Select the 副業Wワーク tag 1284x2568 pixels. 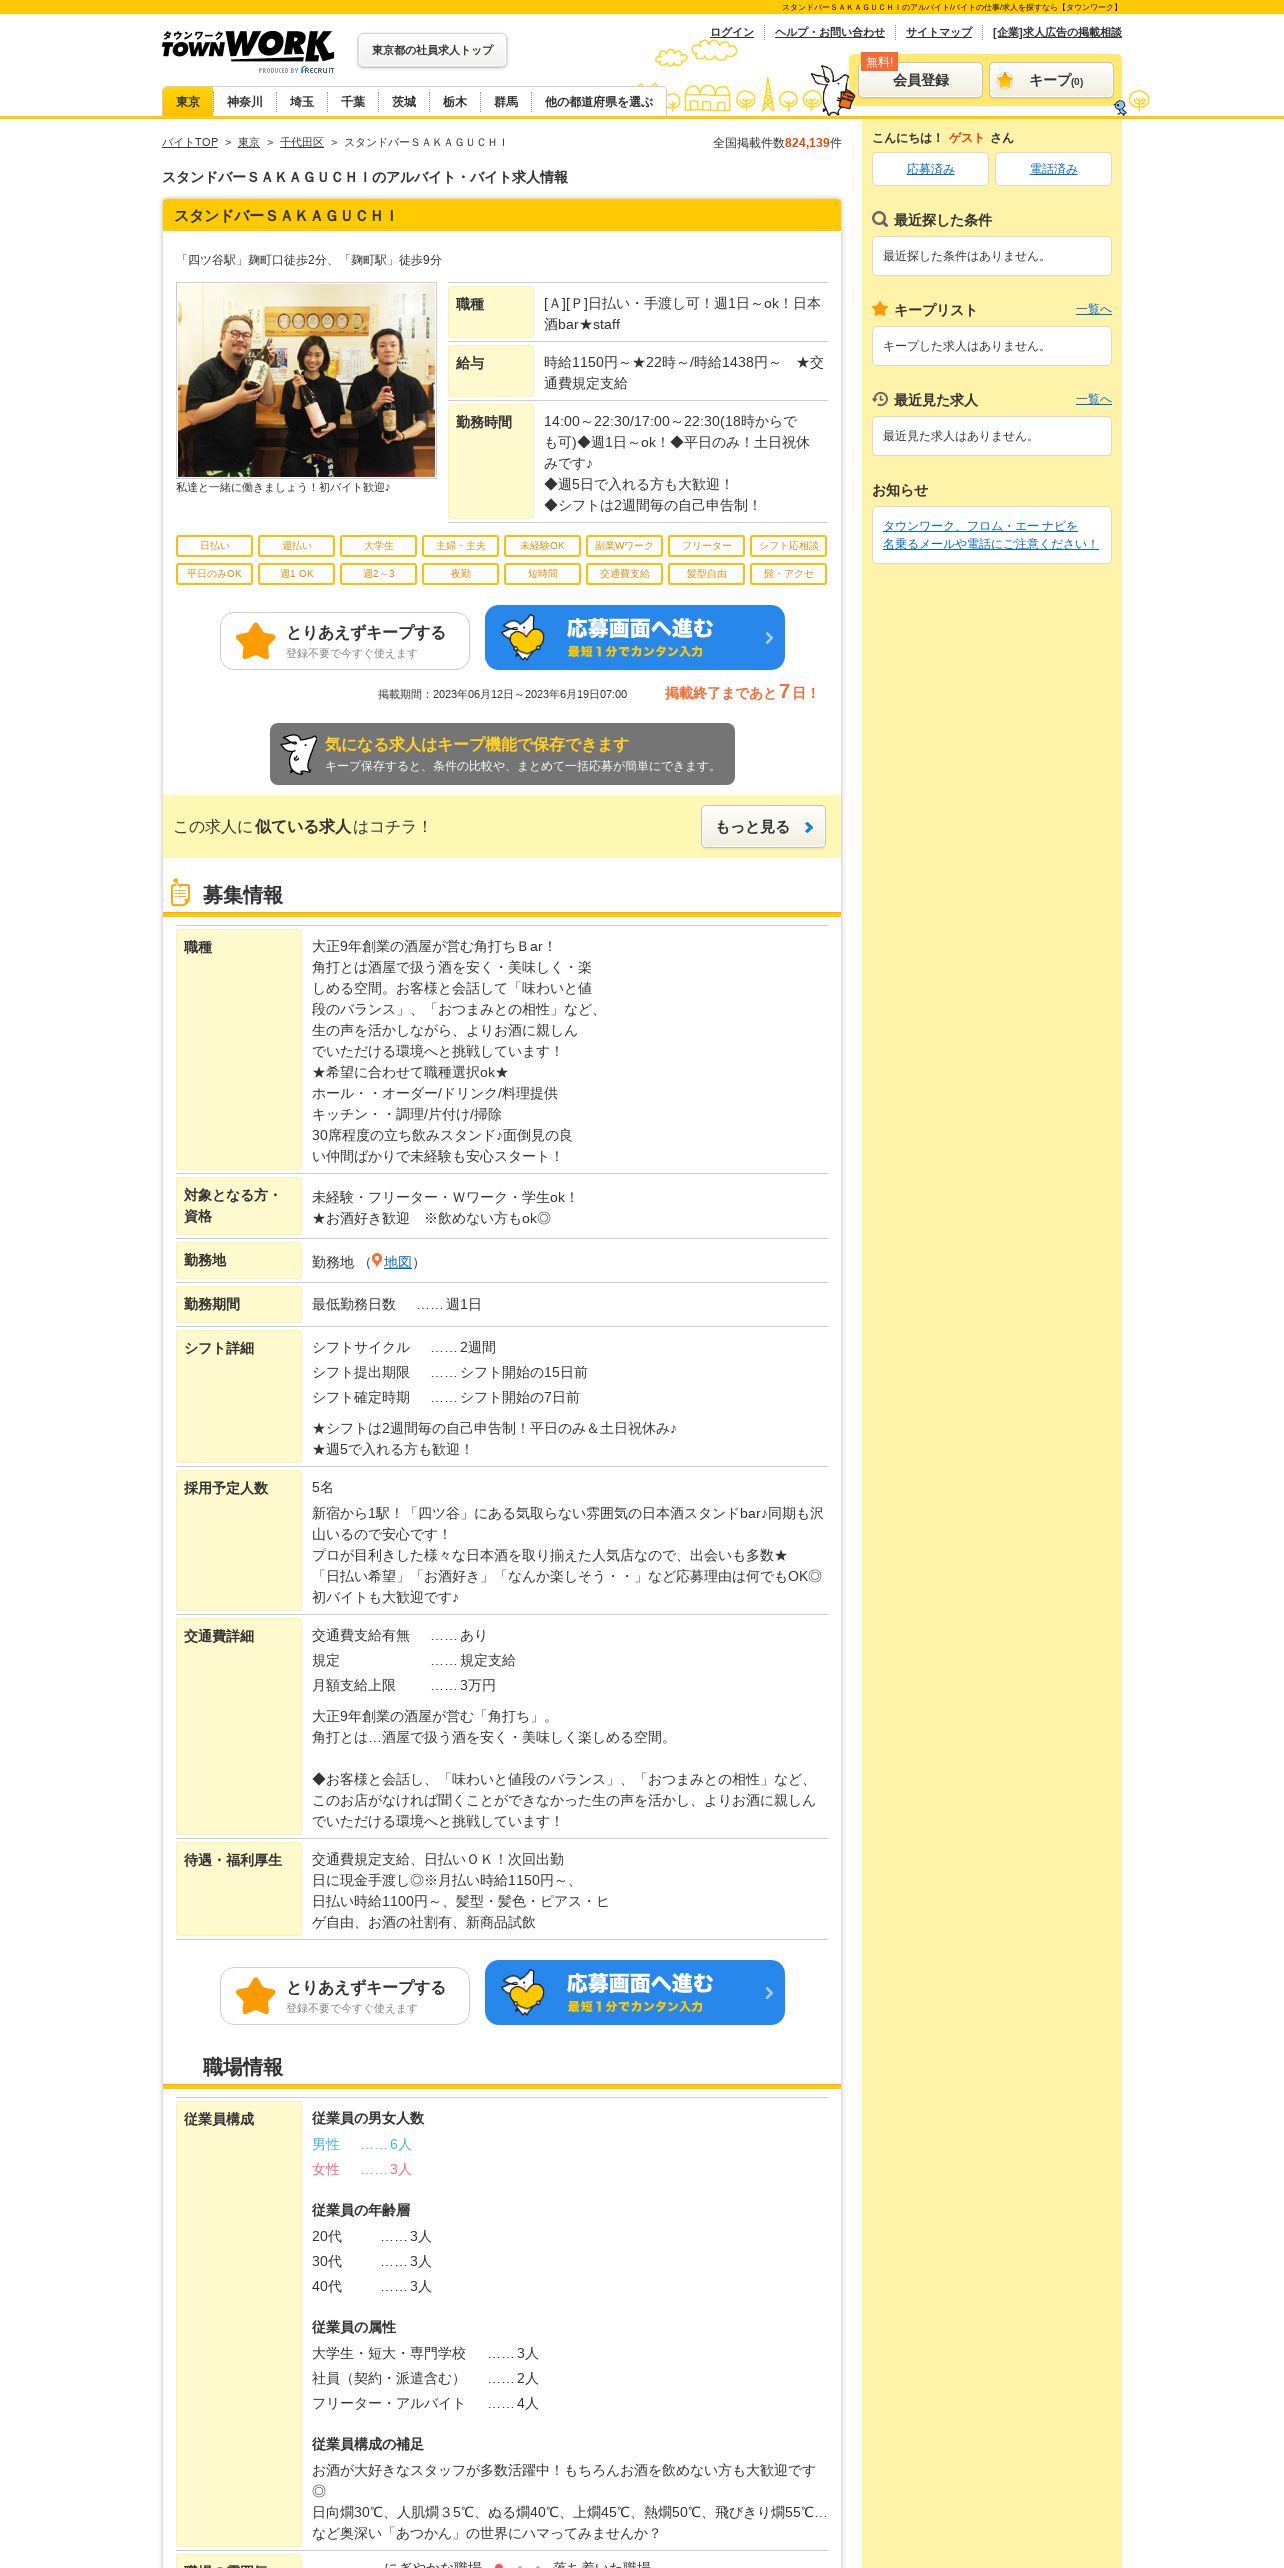point(625,546)
